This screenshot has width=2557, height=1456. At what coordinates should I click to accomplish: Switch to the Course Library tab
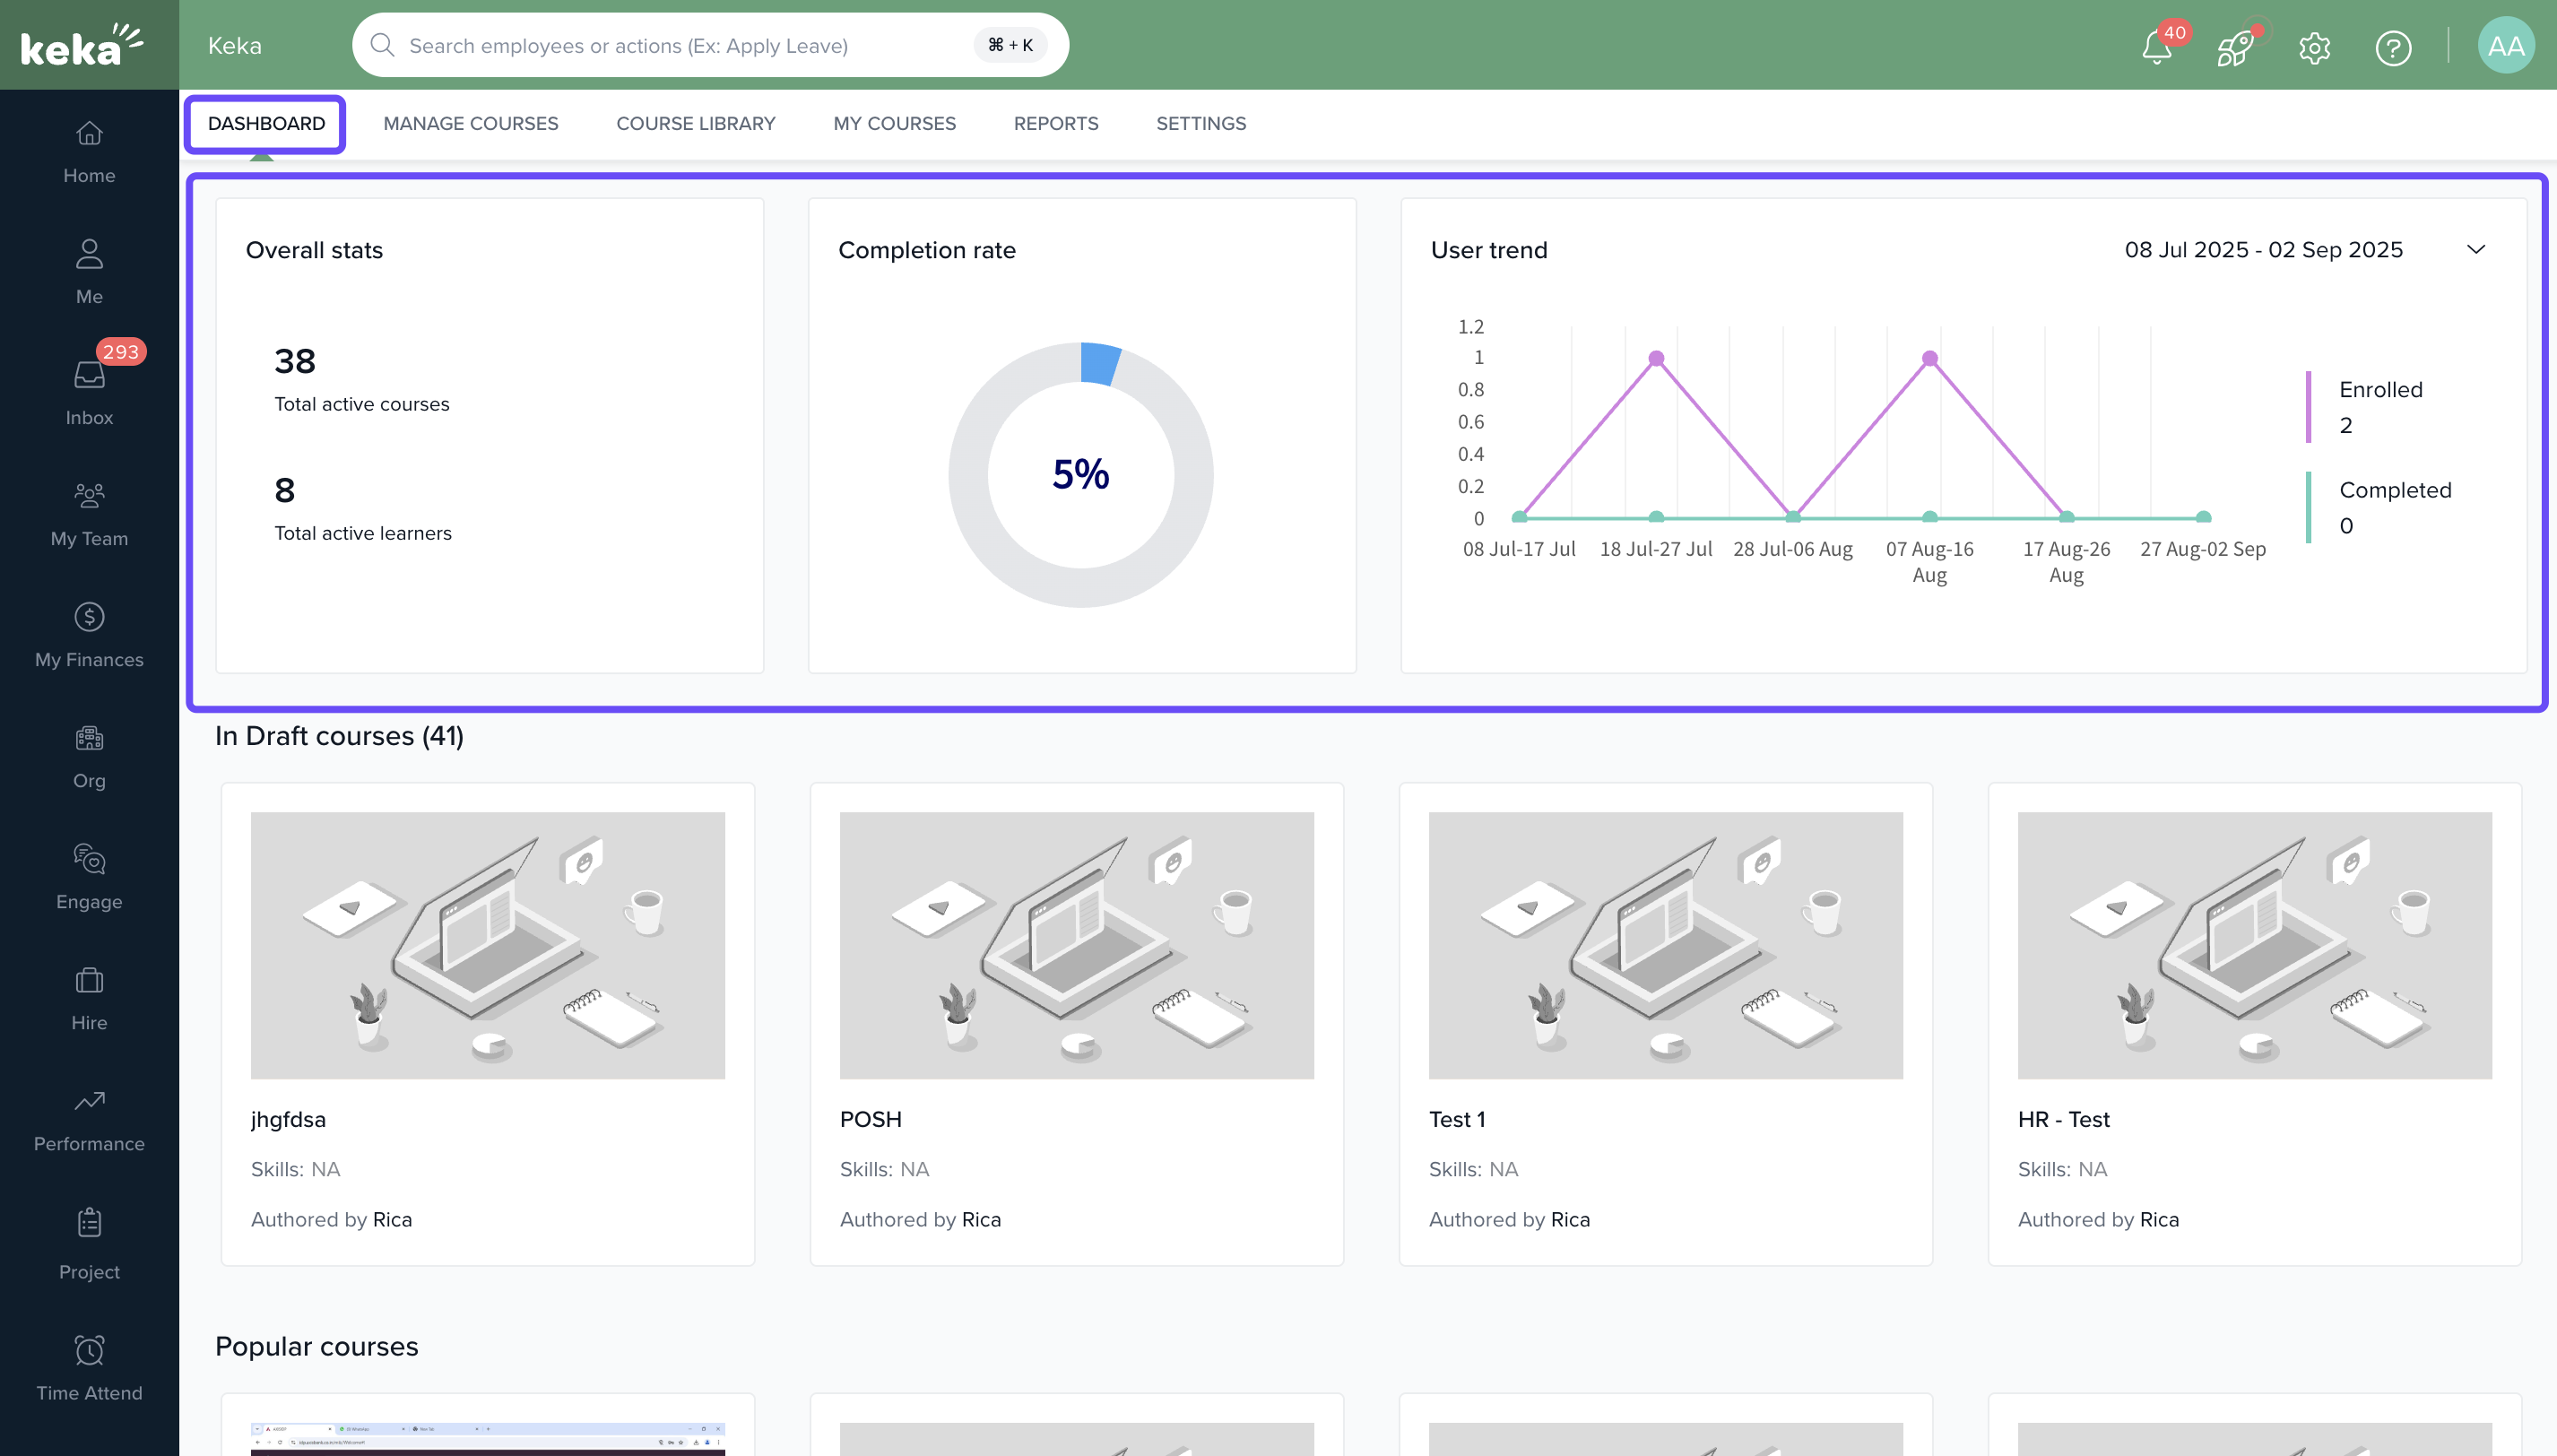coord(695,123)
